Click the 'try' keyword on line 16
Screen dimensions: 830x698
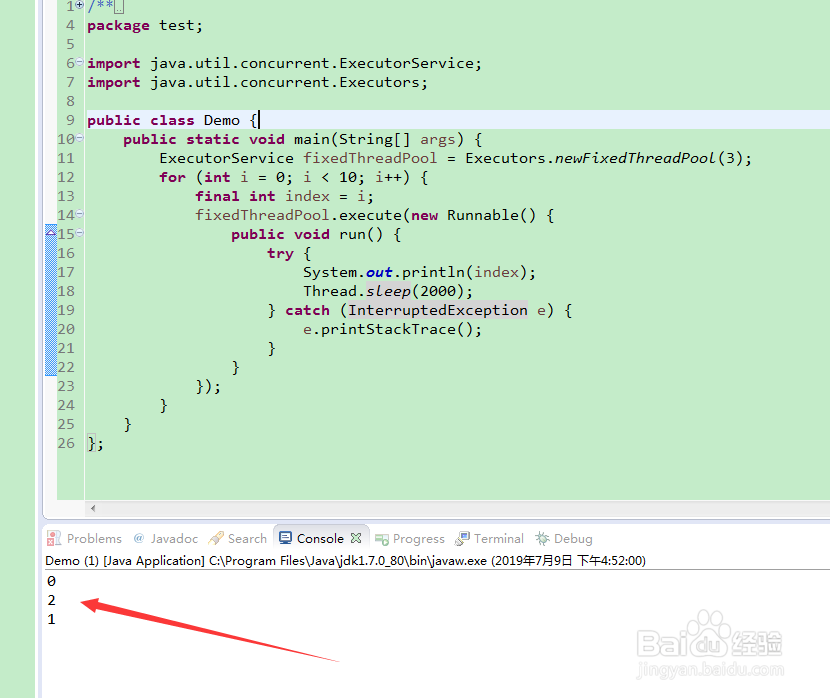point(280,253)
